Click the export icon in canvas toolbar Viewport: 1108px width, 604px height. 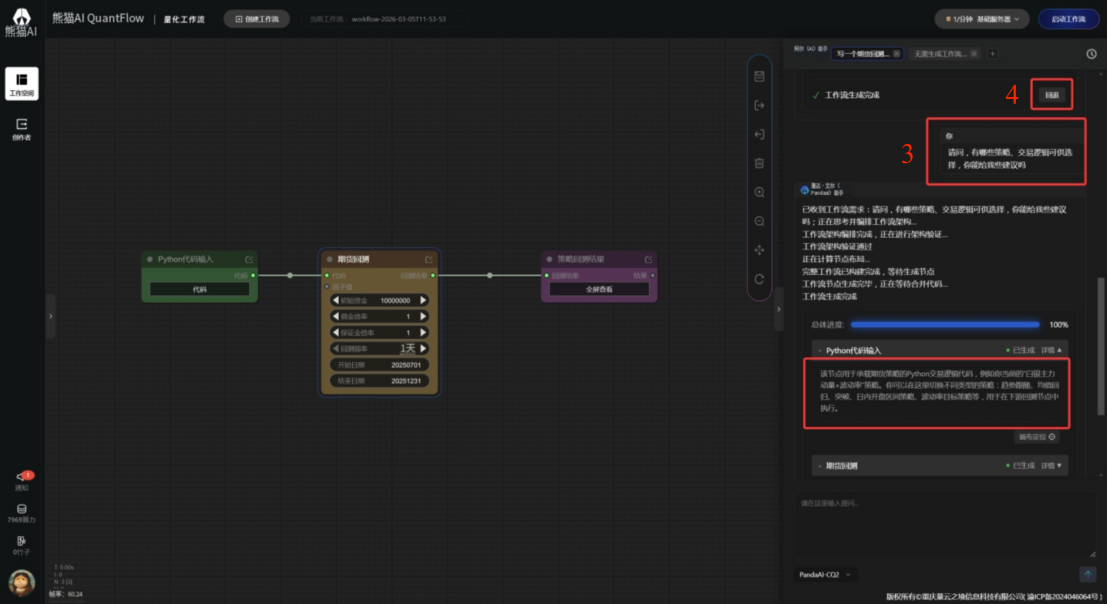760,105
